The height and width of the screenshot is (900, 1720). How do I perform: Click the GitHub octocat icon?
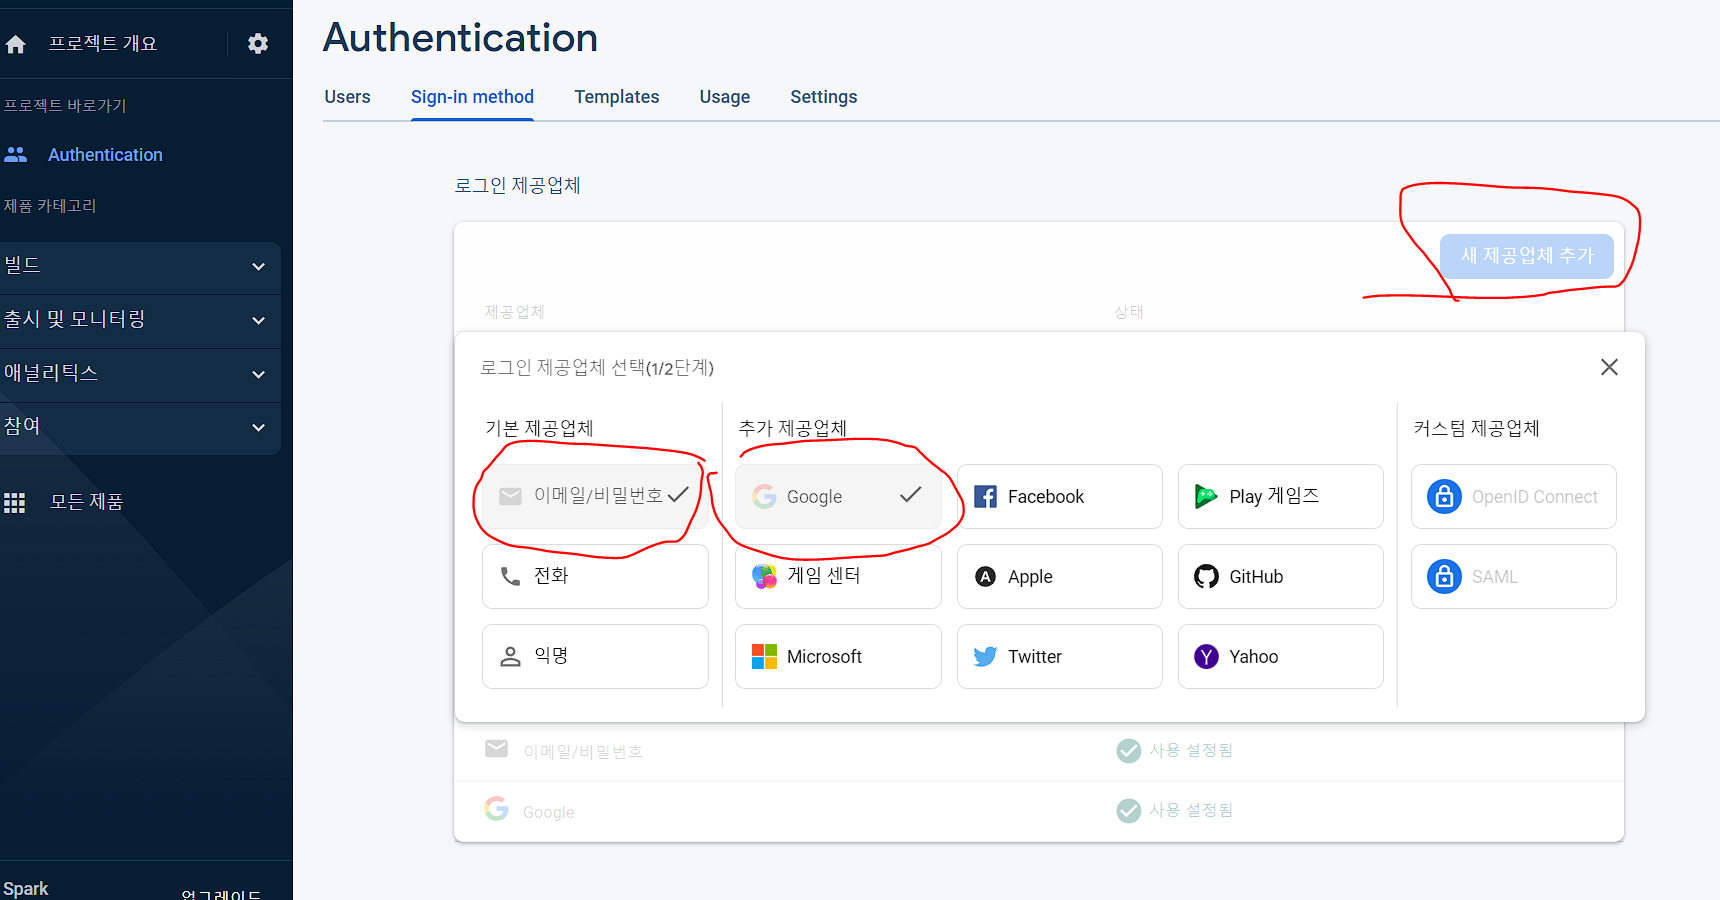point(1206,577)
